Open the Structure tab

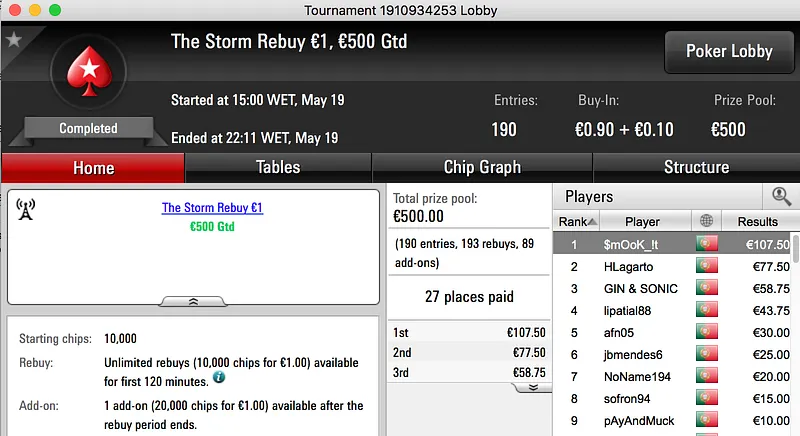pyautogui.click(x=696, y=167)
